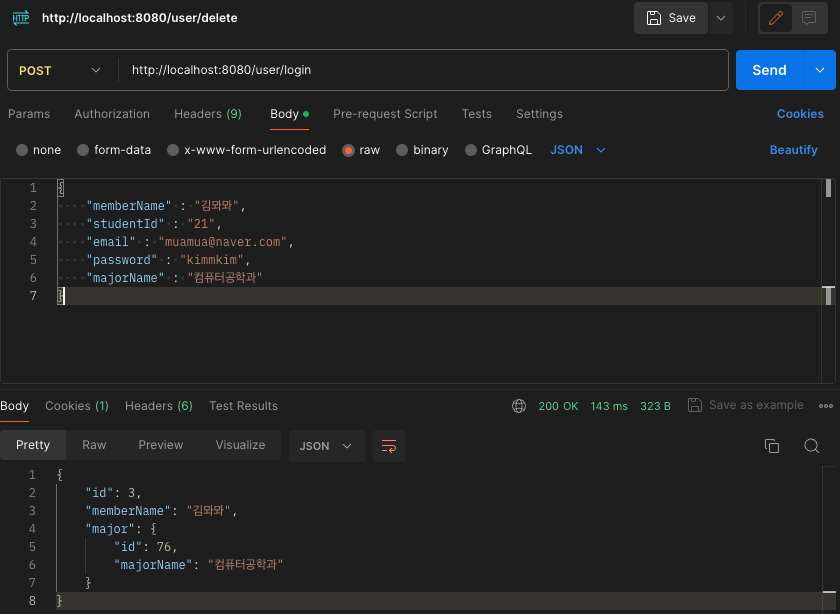Select the binary body radio button
The height and width of the screenshot is (614, 840).
click(402, 150)
